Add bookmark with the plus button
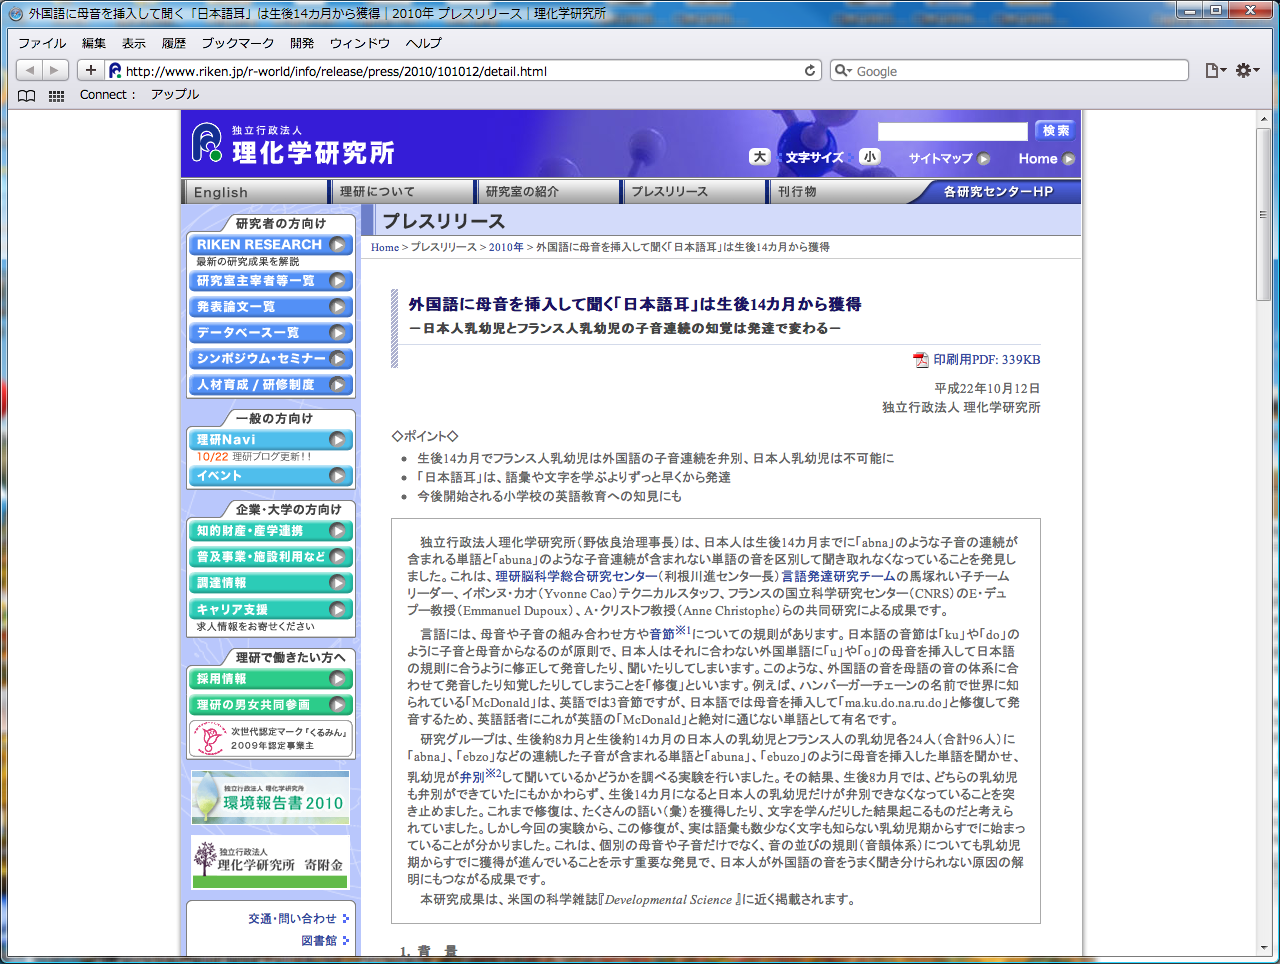This screenshot has height=964, width=1280. [91, 70]
